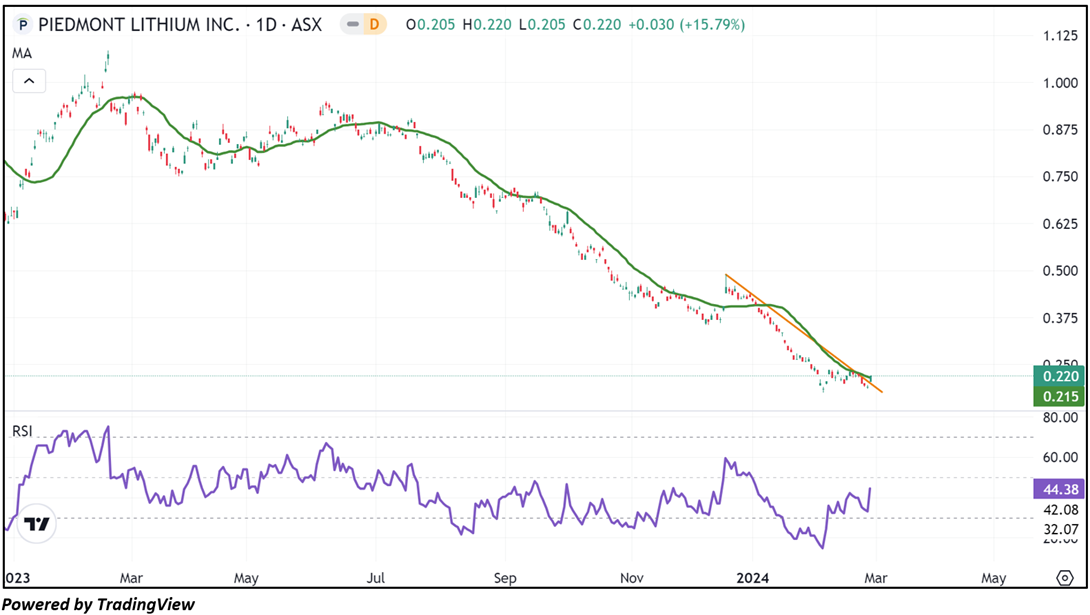Open chart settings hexagon icon at bottom right
This screenshot has height=615, width=1090.
click(1065, 577)
